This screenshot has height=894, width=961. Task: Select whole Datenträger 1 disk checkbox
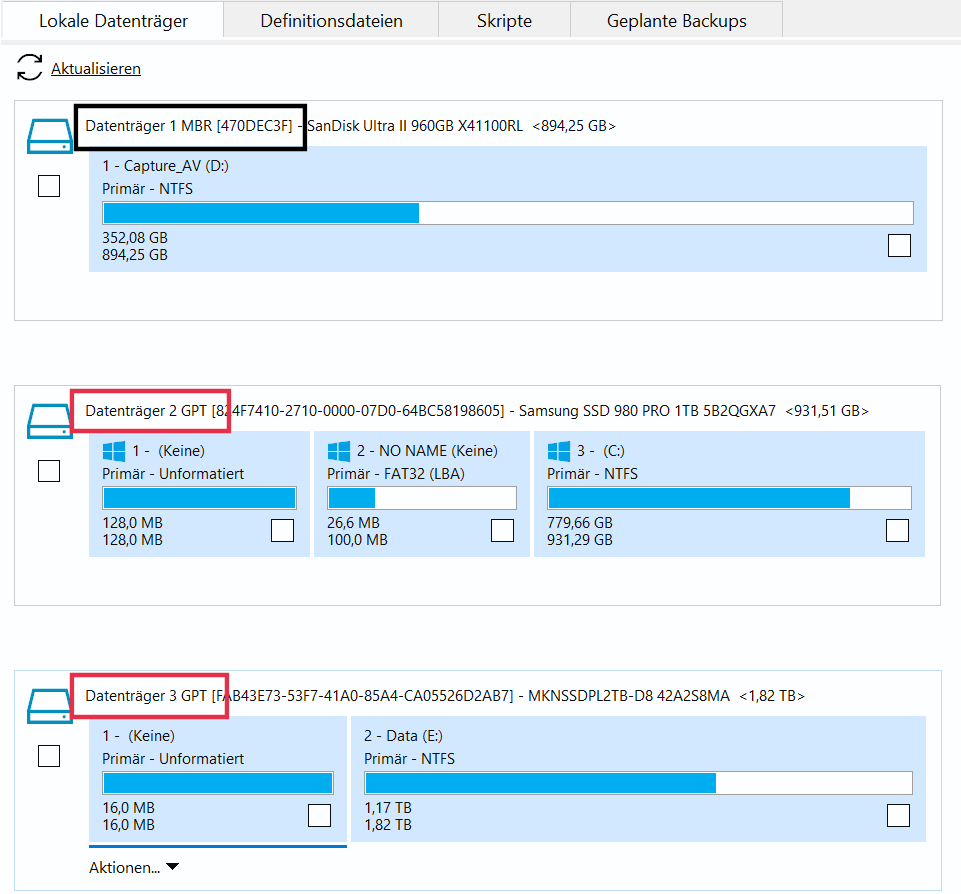pyautogui.click(x=49, y=186)
